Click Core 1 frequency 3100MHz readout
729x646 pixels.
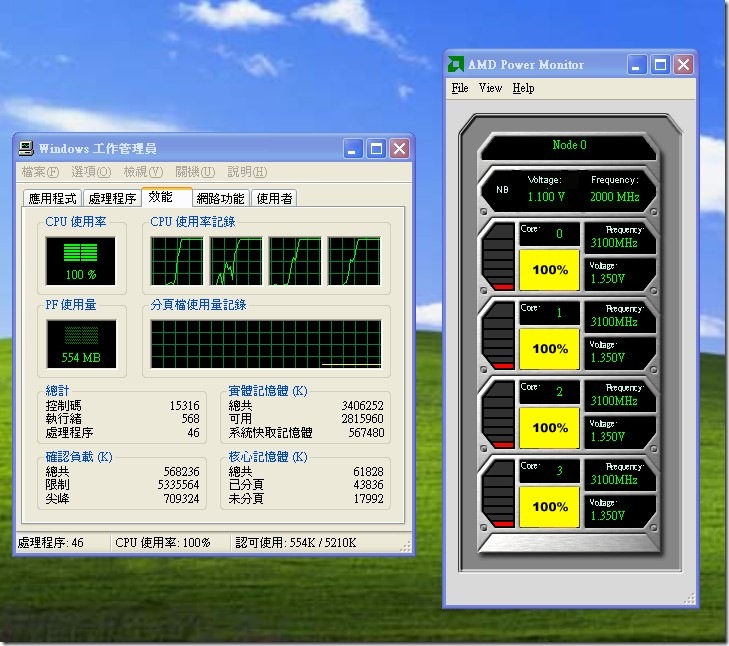click(x=614, y=322)
